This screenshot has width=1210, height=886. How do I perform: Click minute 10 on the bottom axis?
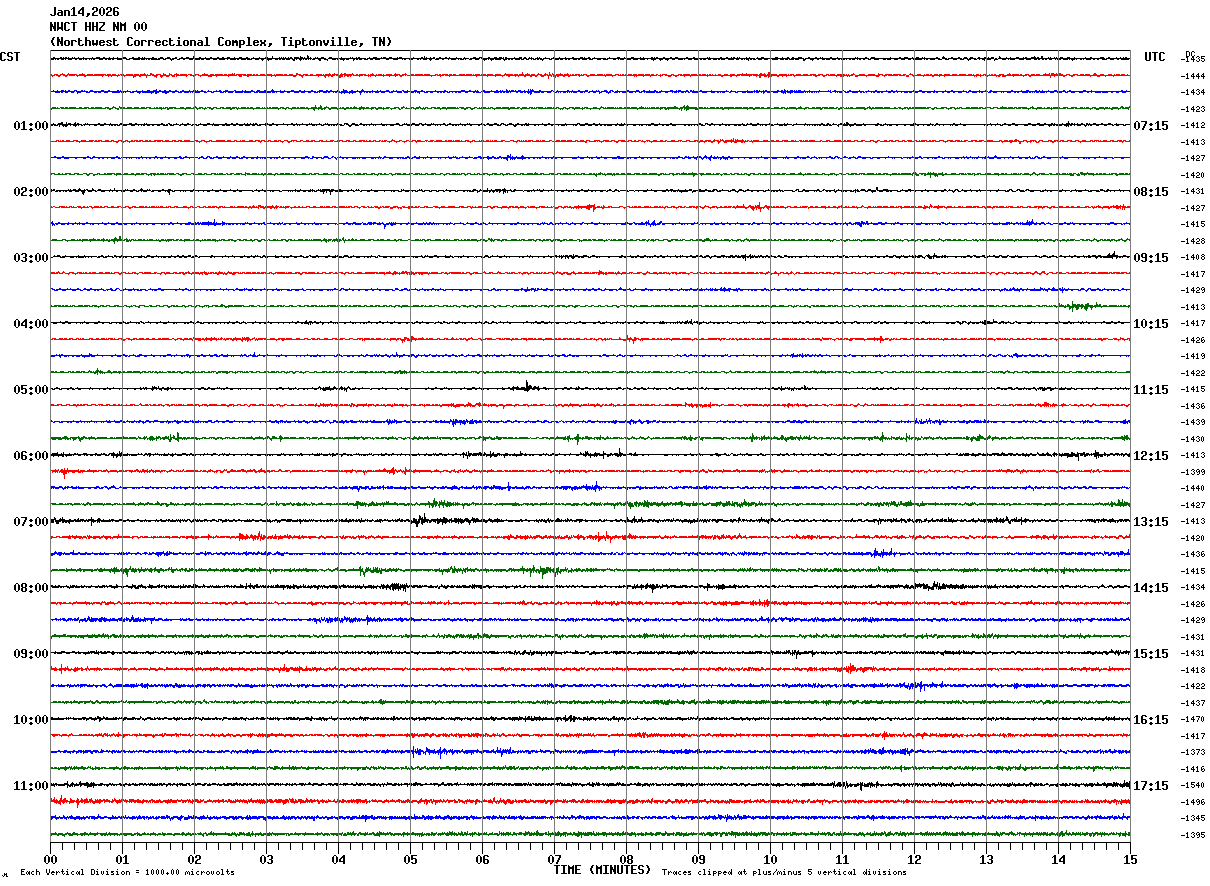770,859
